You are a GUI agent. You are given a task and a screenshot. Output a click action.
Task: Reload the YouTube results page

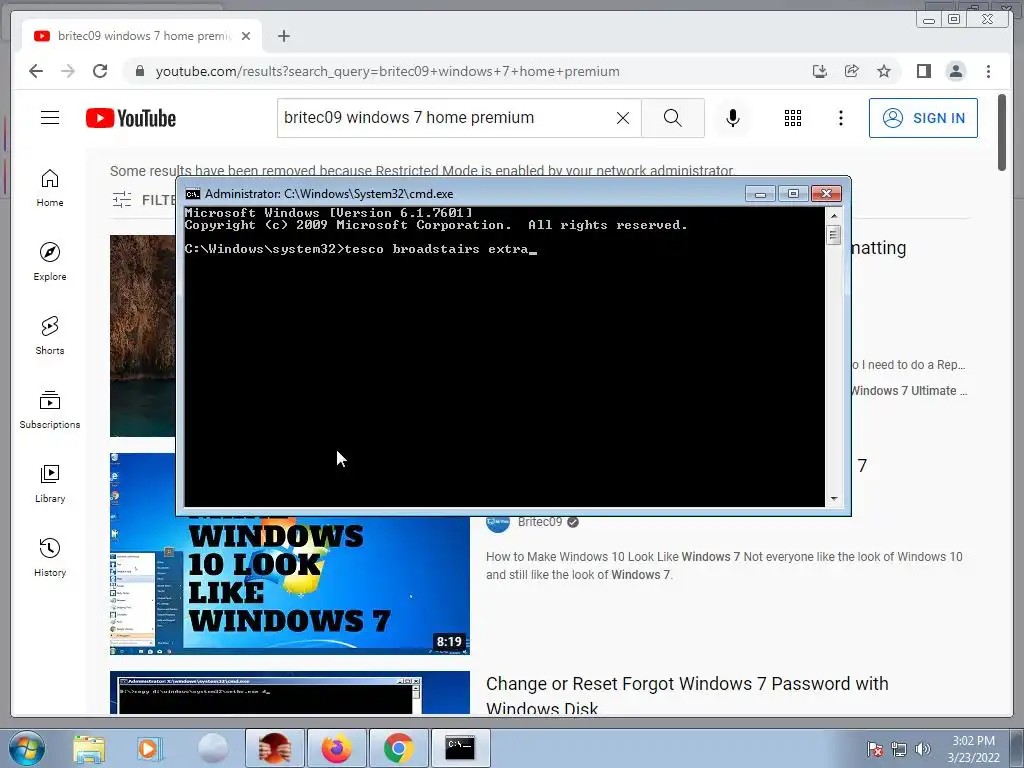[100, 71]
